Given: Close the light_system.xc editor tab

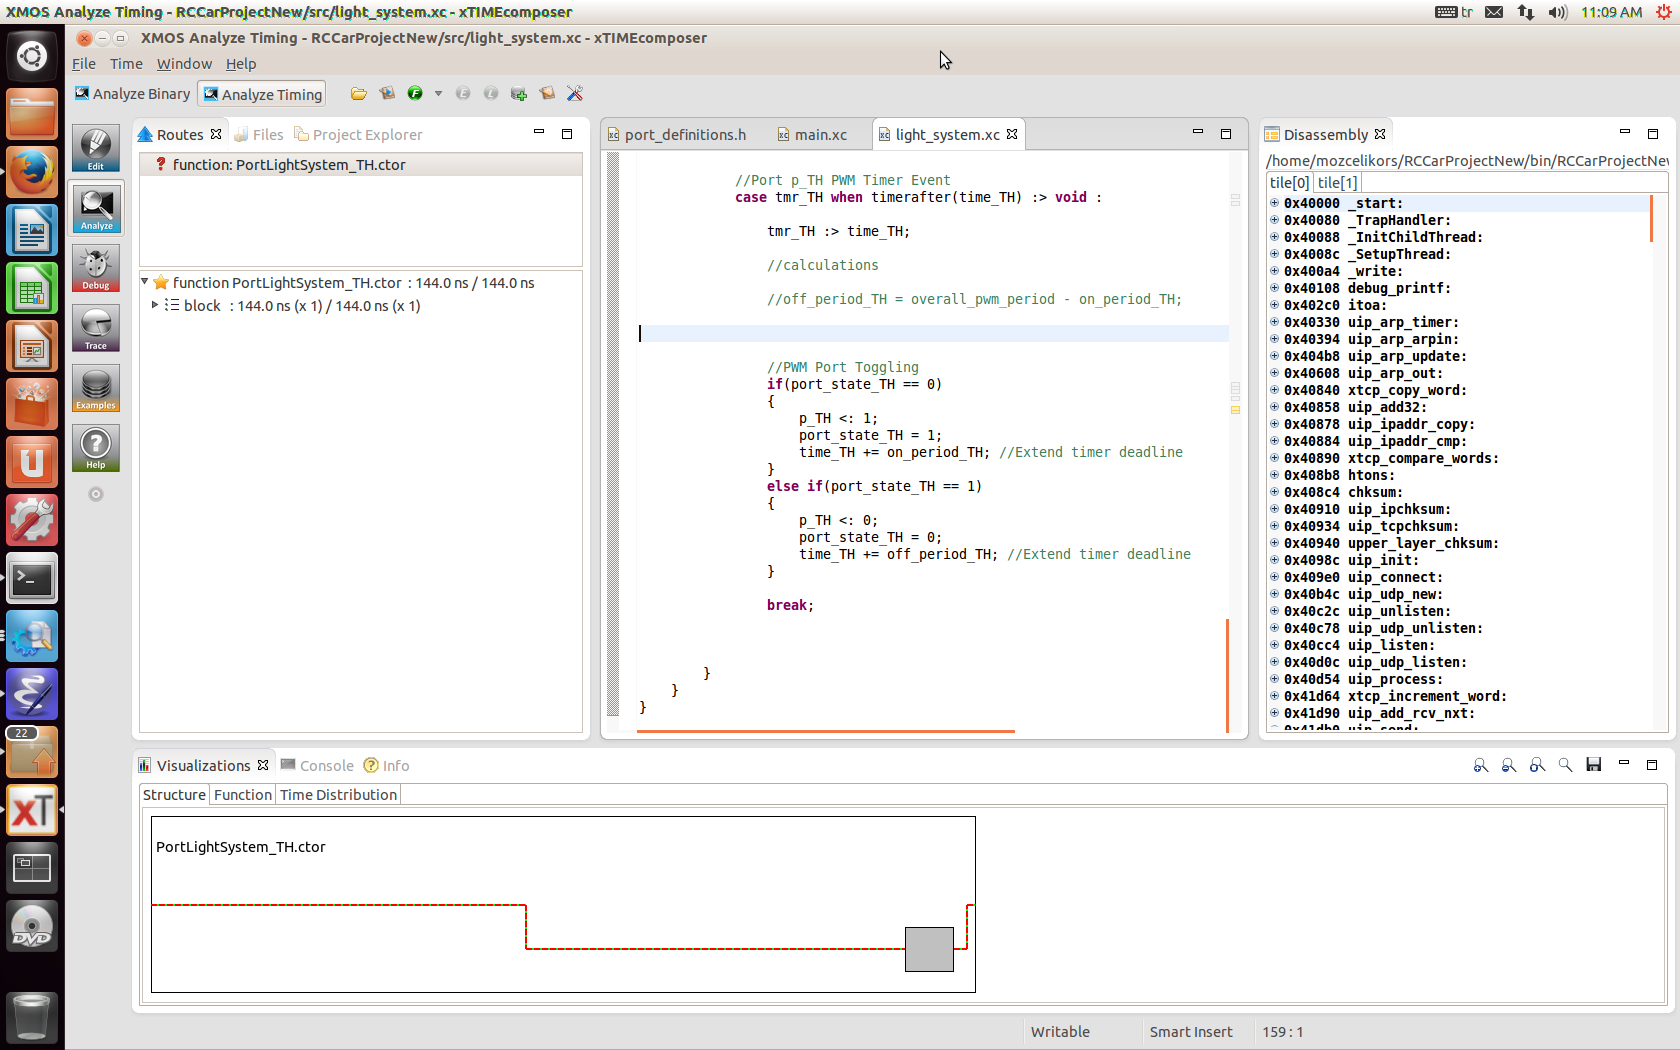Looking at the screenshot, I should (1012, 134).
